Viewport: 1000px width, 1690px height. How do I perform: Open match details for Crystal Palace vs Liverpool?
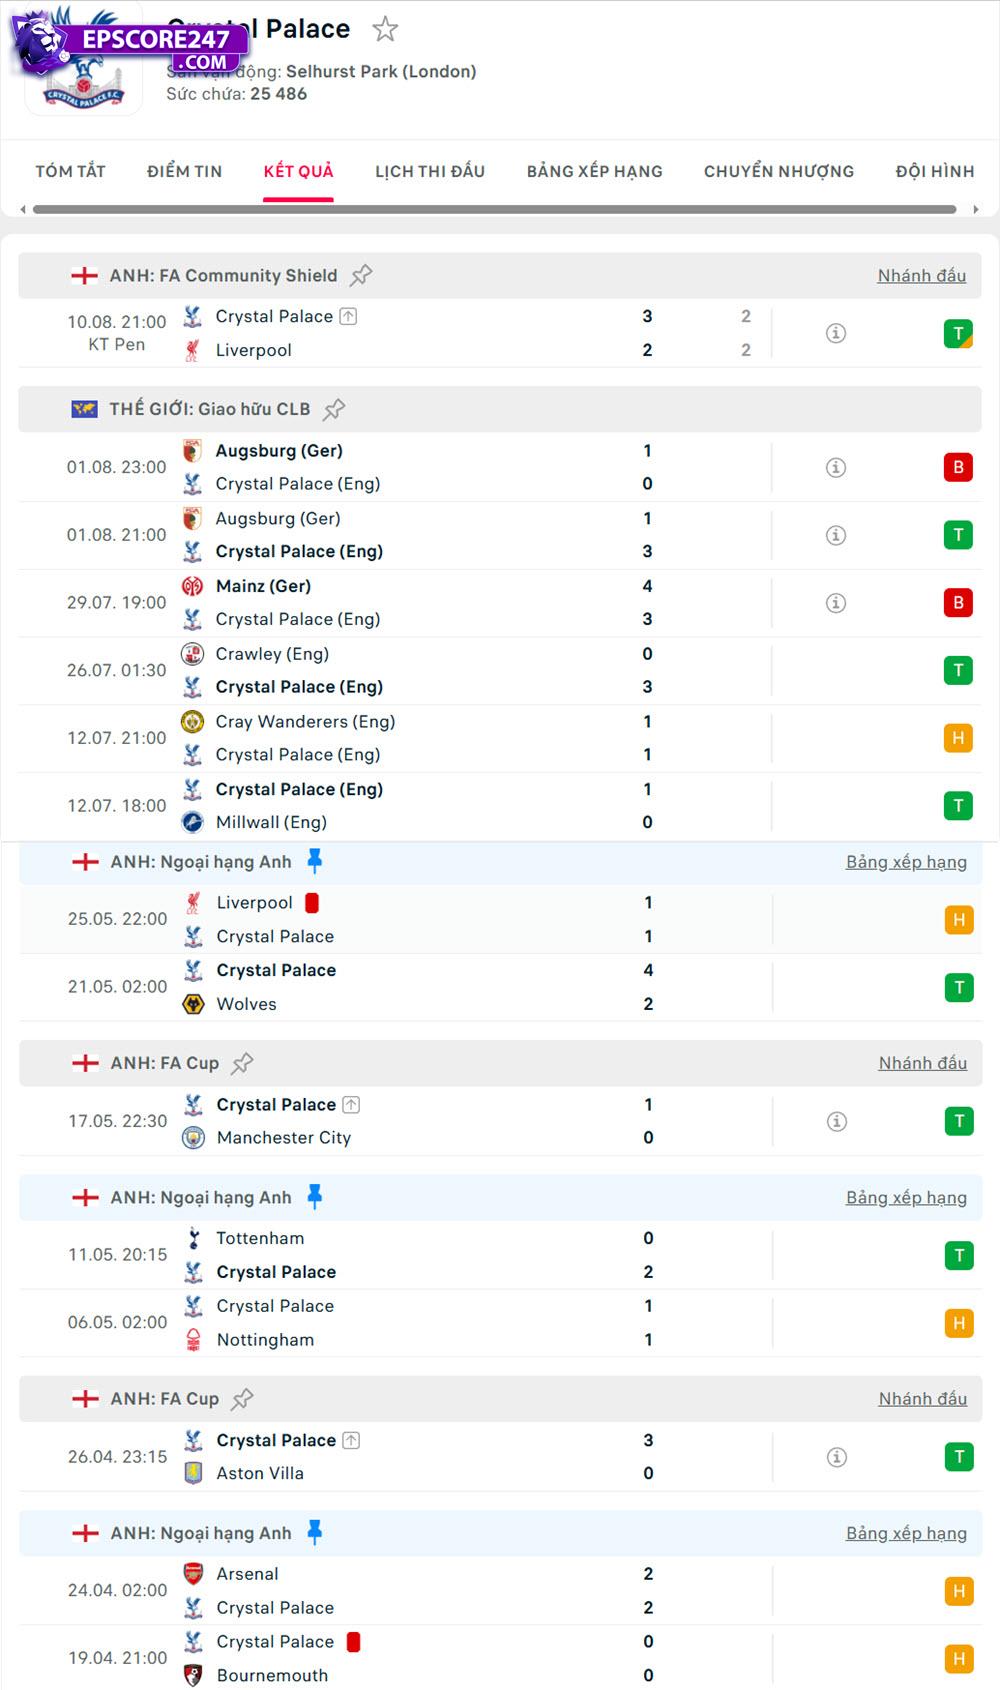(836, 332)
